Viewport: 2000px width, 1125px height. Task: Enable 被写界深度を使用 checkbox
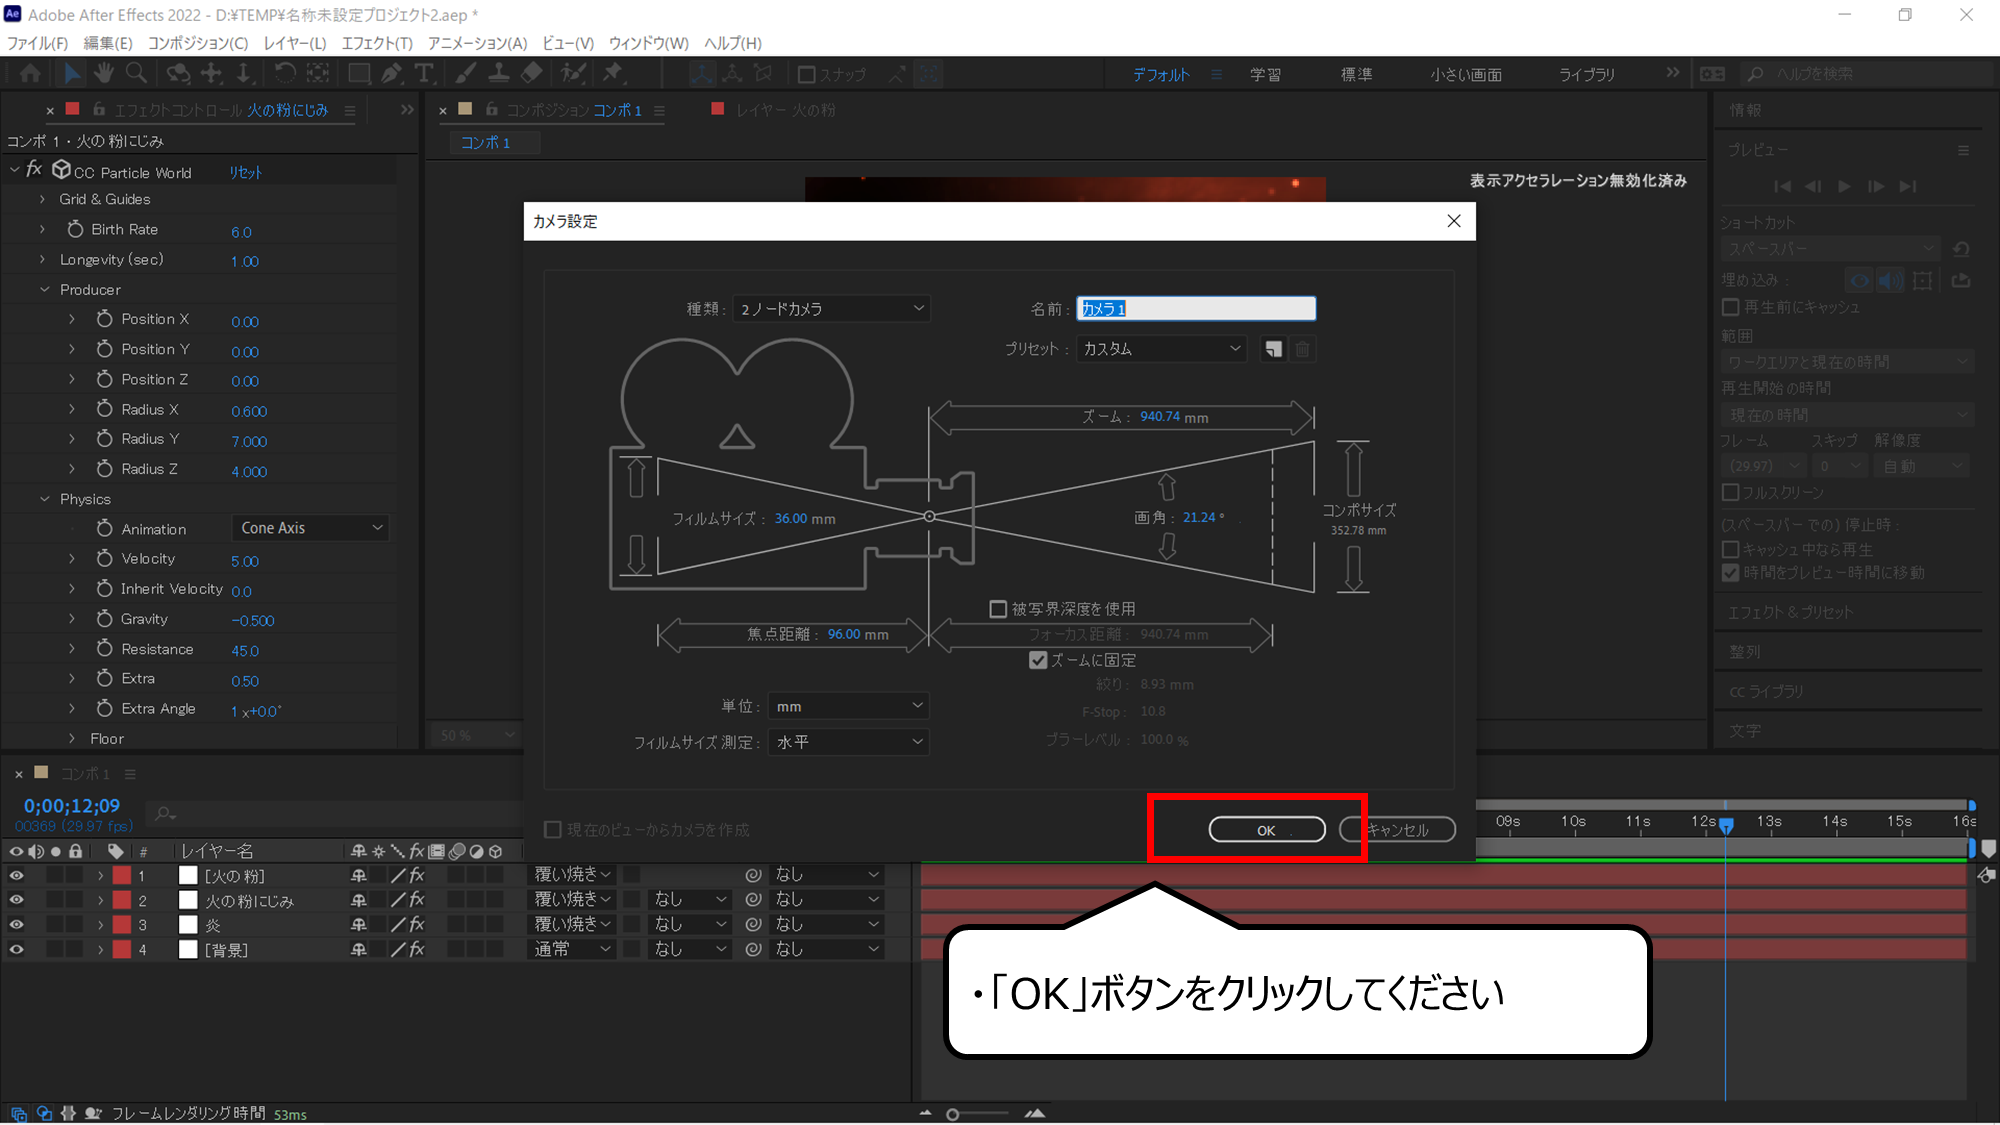coord(997,609)
